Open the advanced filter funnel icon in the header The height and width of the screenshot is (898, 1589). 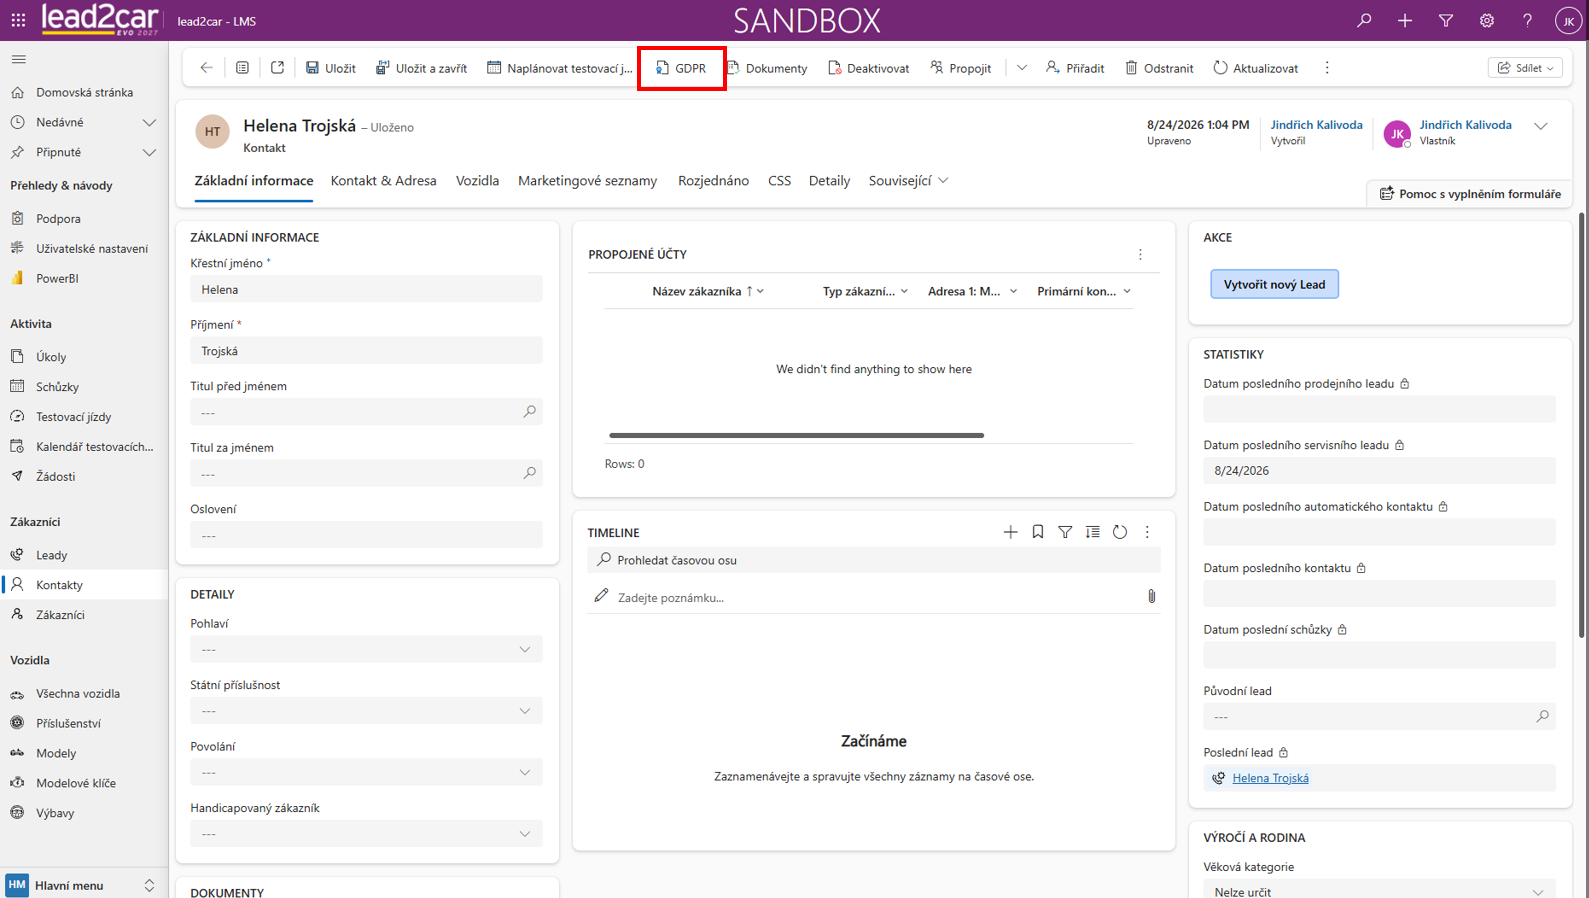point(1446,20)
